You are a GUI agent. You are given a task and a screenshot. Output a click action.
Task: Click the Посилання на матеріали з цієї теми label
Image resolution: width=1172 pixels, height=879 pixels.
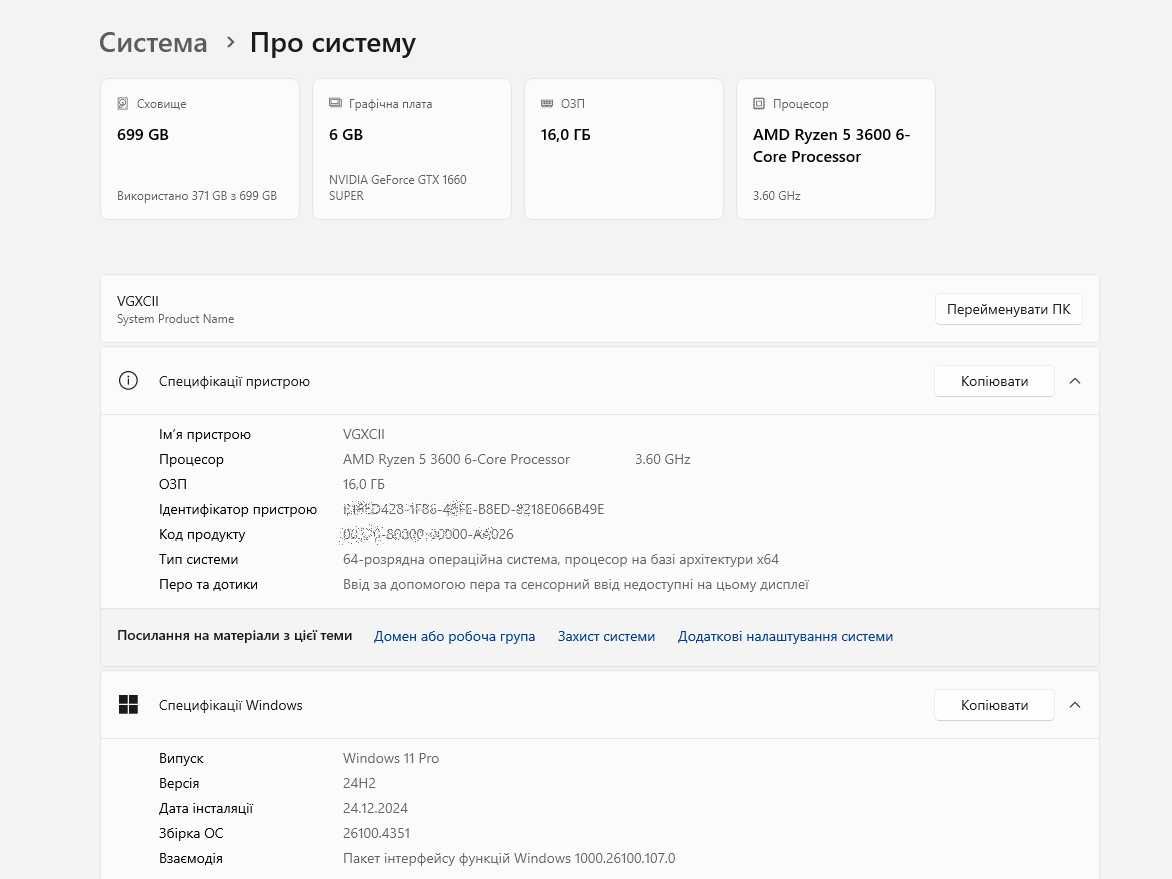click(234, 635)
